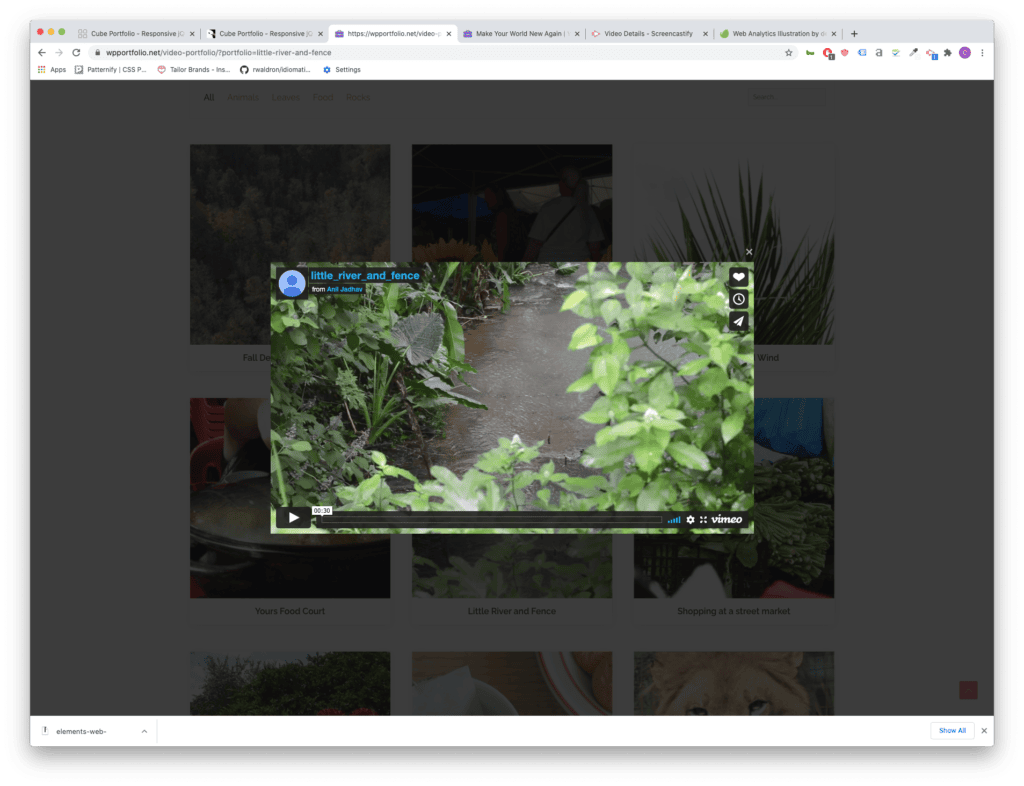Viewport: 1024px width, 786px height.
Task: Open the green extension beside the bookmark star
Action: [810, 53]
